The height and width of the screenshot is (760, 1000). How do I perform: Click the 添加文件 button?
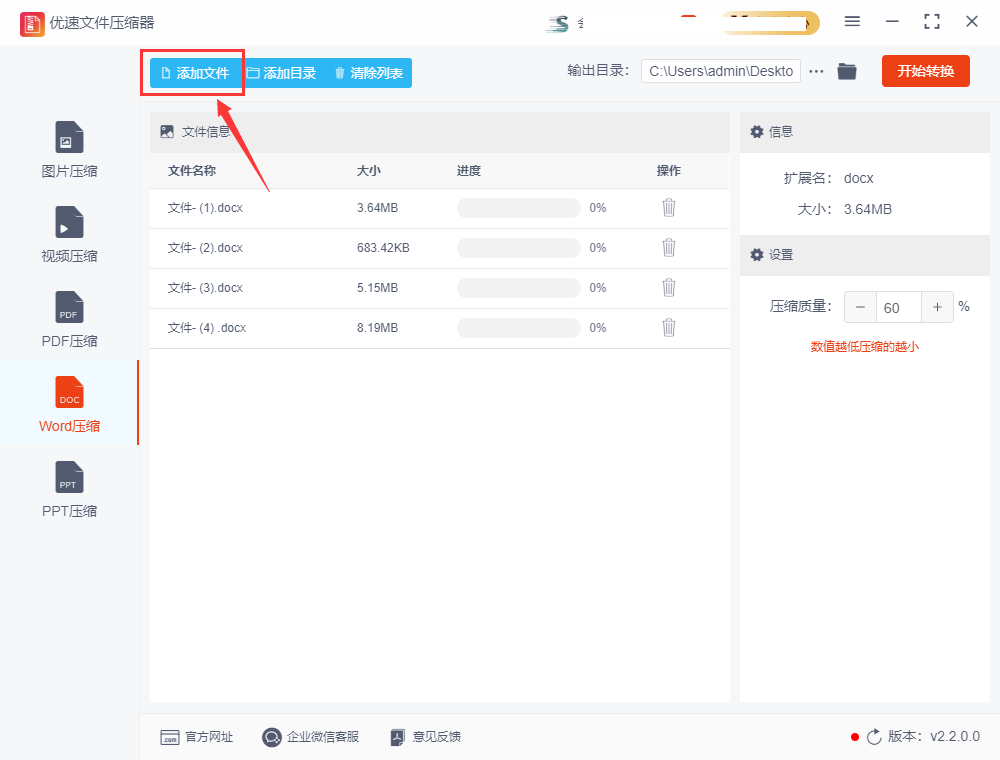pyautogui.click(x=196, y=73)
